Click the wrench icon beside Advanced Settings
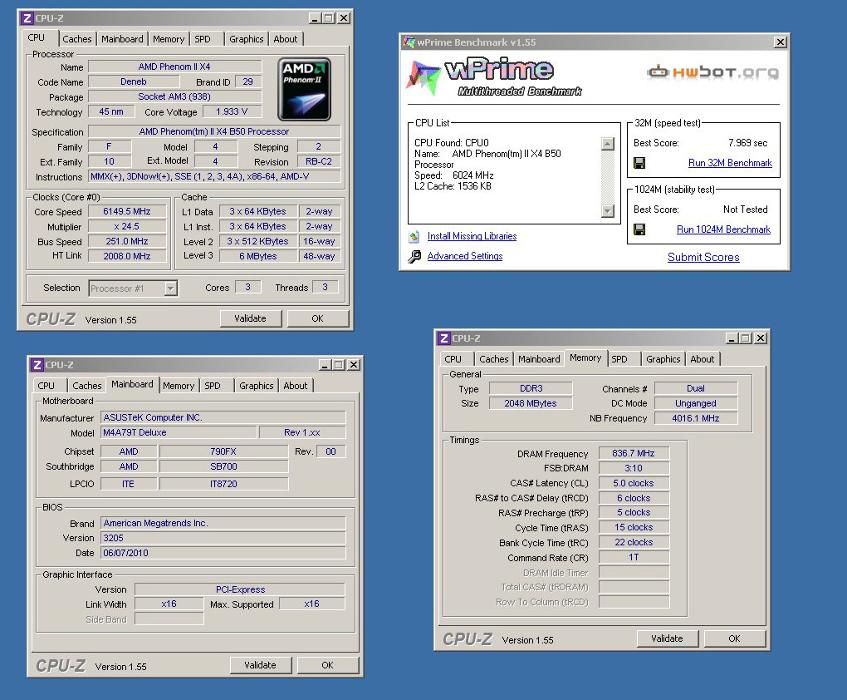This screenshot has width=847, height=700. tap(414, 256)
